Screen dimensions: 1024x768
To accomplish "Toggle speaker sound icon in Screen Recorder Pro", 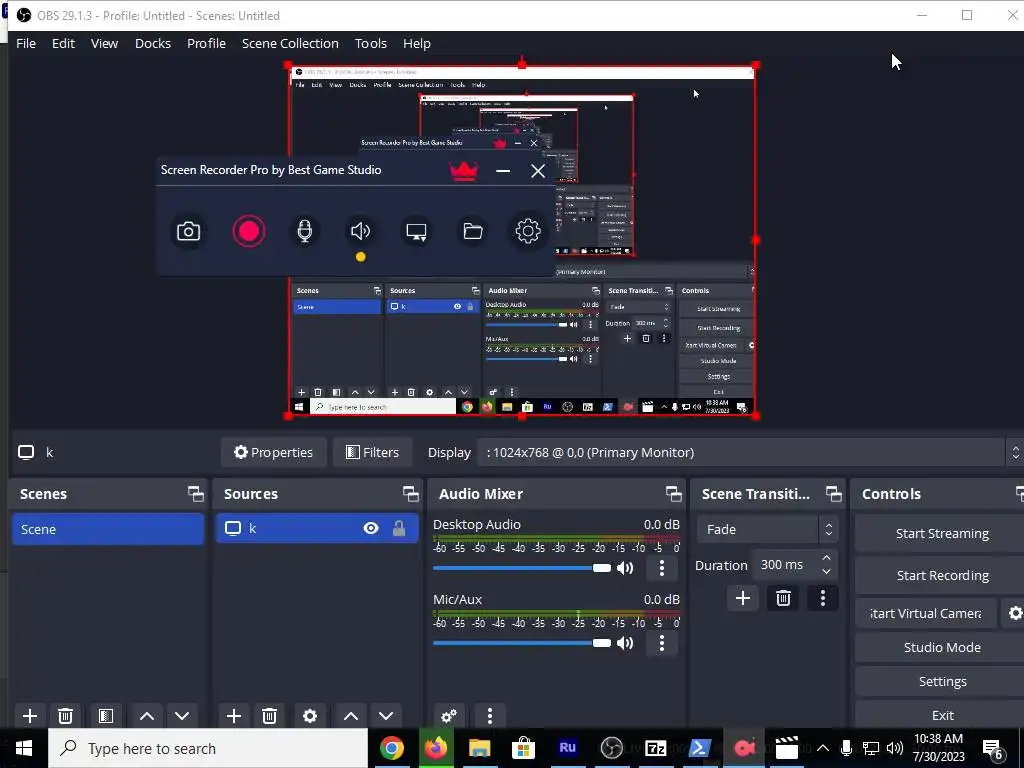I will [360, 231].
